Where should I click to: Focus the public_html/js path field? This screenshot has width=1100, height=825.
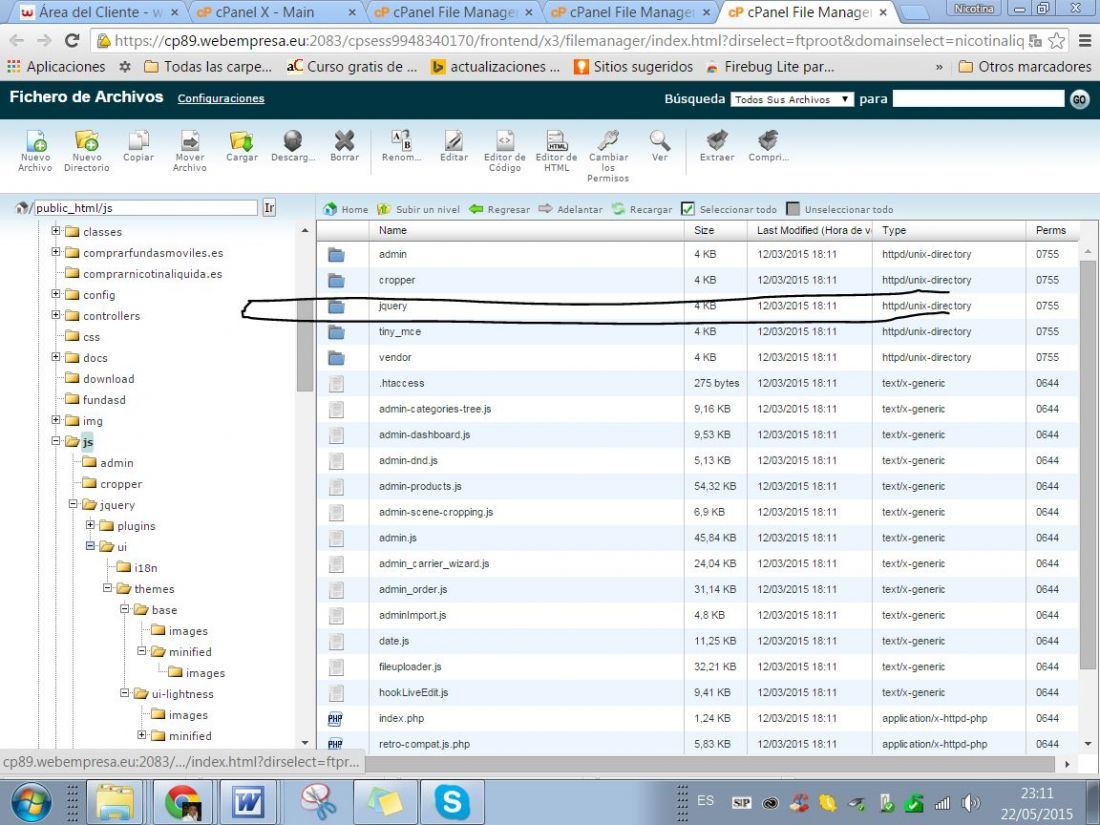coord(146,208)
